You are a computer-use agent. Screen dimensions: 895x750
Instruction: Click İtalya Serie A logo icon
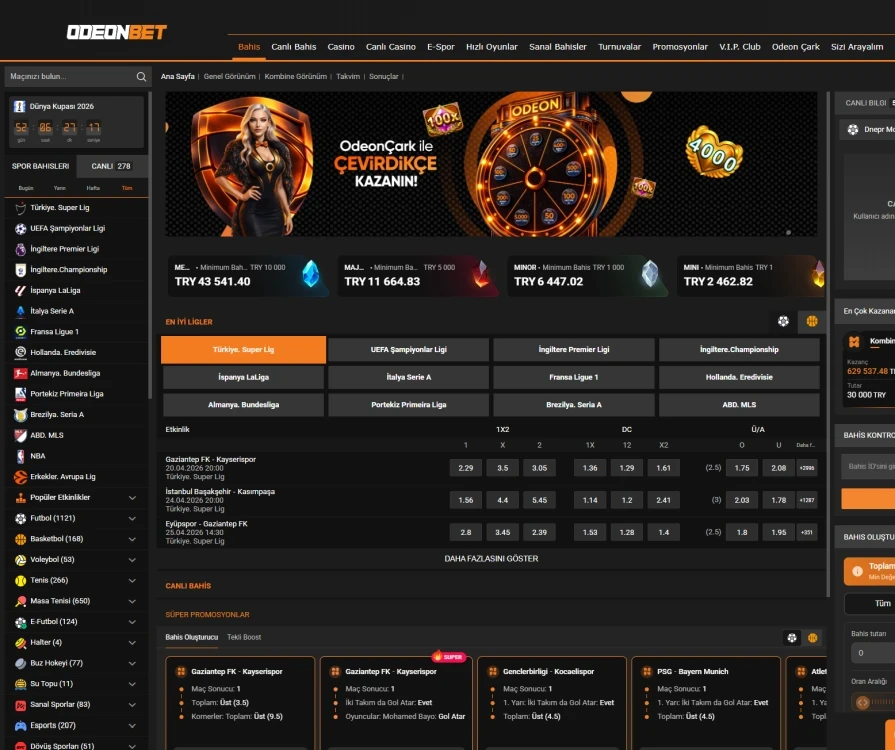(x=21, y=311)
